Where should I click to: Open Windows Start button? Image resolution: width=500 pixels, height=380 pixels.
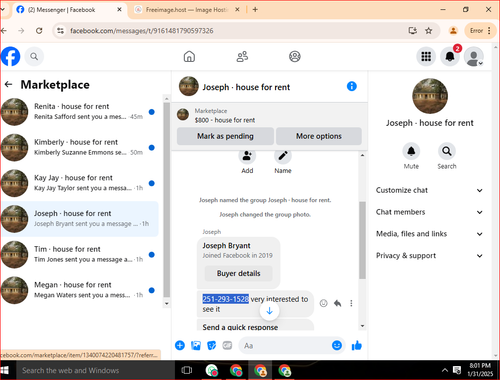tap(5, 370)
